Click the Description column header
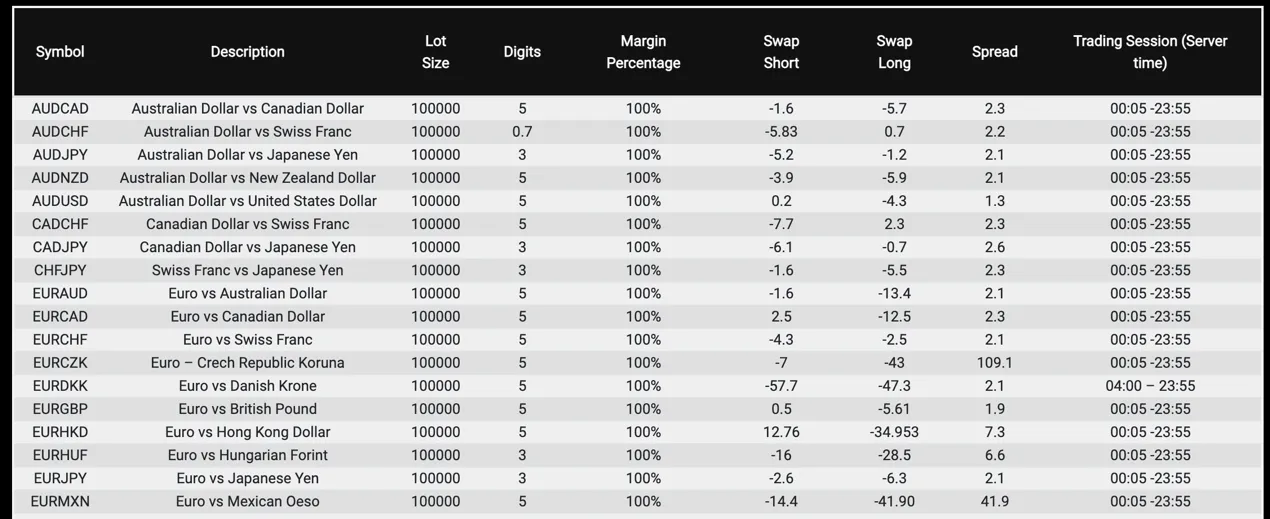 pyautogui.click(x=247, y=52)
